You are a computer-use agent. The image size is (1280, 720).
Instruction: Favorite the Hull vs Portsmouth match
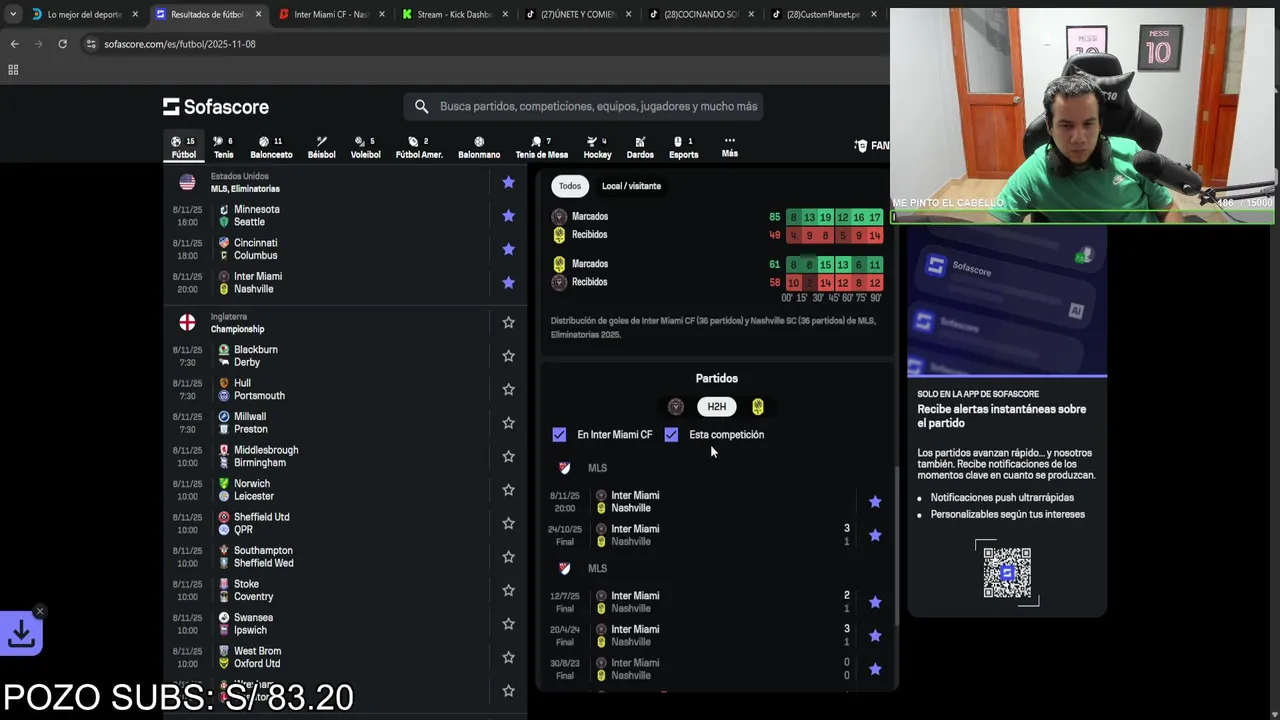click(508, 389)
